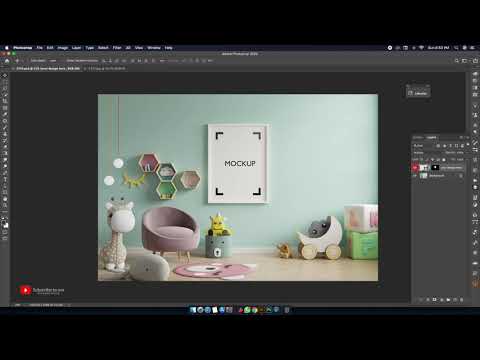The image size is (480, 360).
Task: Hide the top layer with eye icon
Action: point(415,167)
